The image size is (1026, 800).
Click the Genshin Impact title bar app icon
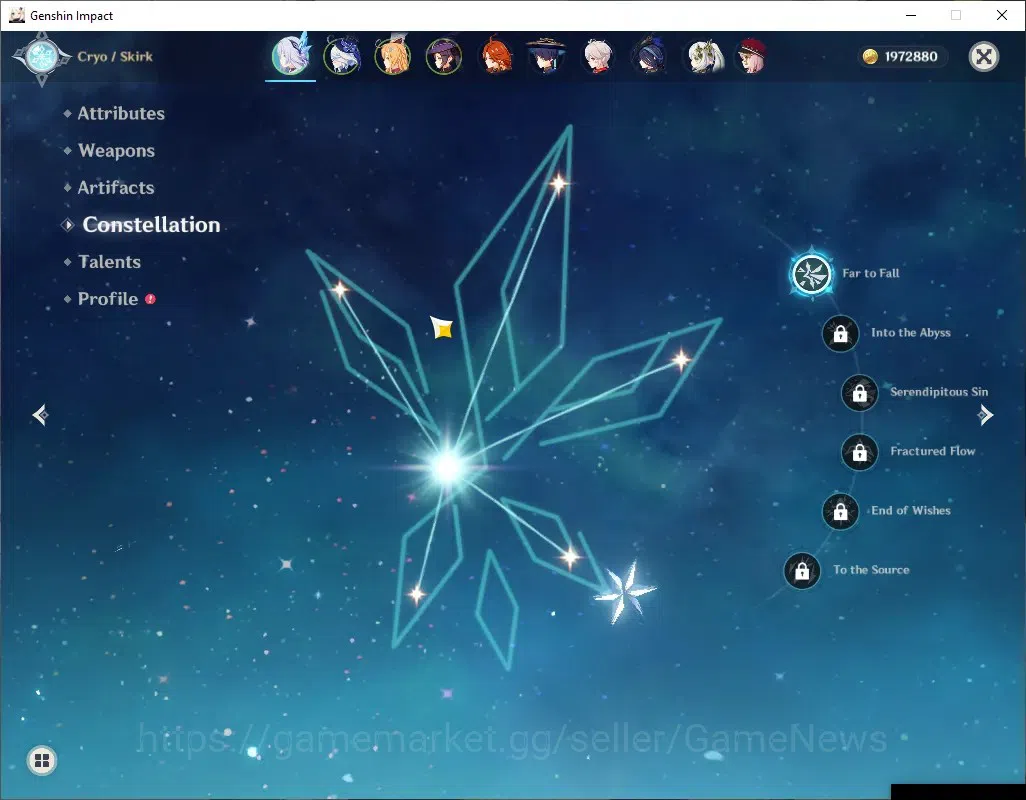pyautogui.click(x=17, y=15)
